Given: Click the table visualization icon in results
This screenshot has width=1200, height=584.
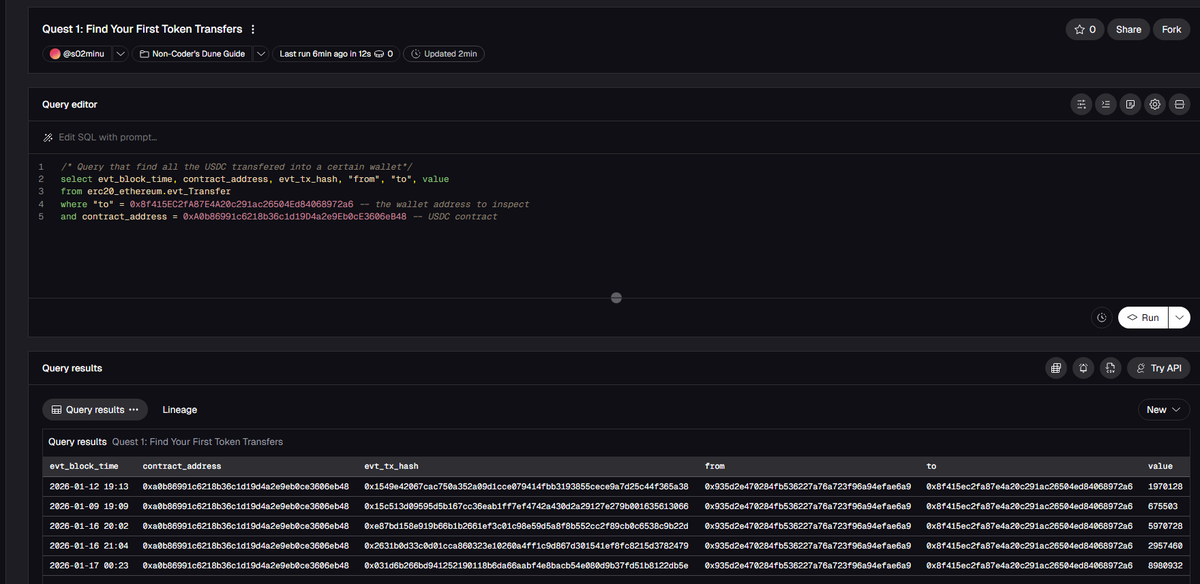Looking at the screenshot, I should coord(1055,368).
